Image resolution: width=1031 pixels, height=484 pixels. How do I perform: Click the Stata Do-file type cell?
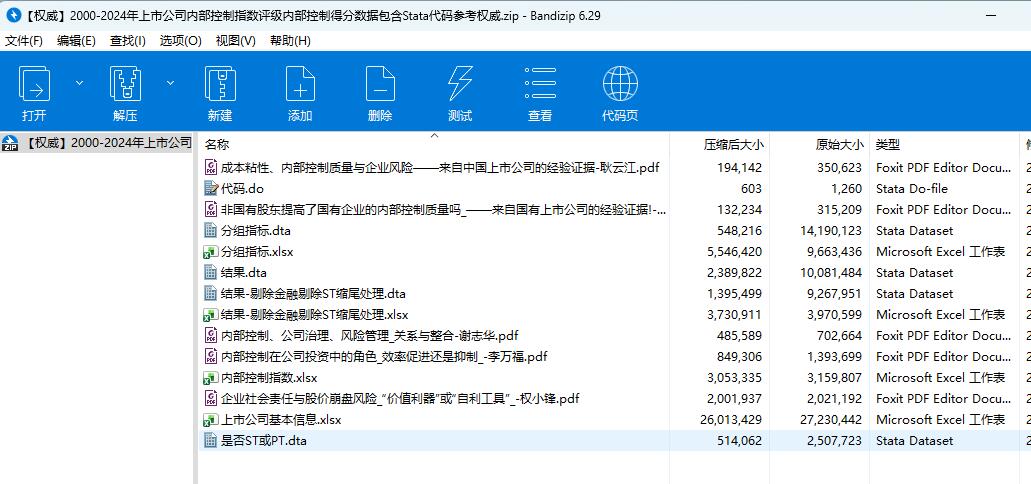point(912,189)
